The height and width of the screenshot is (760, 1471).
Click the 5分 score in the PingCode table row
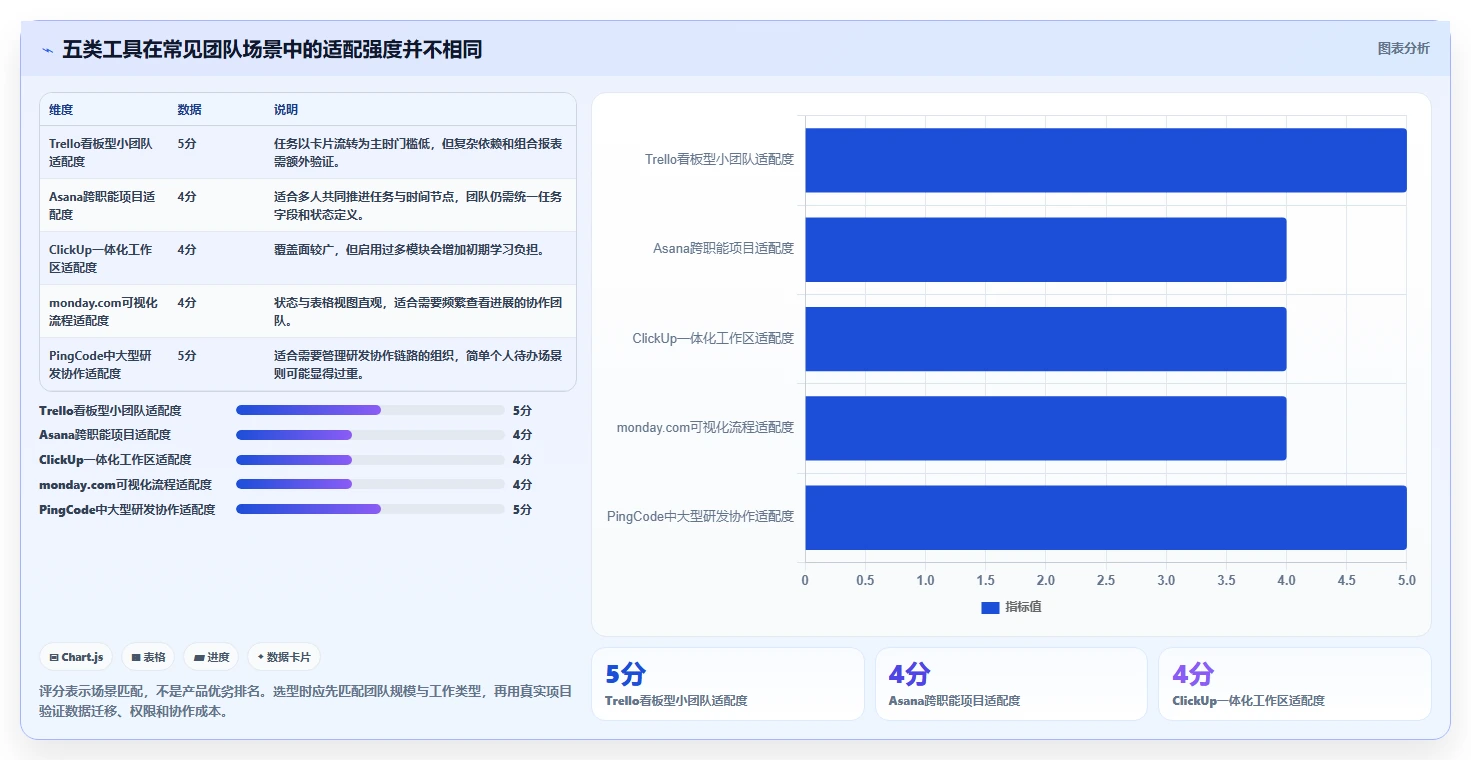click(187, 356)
